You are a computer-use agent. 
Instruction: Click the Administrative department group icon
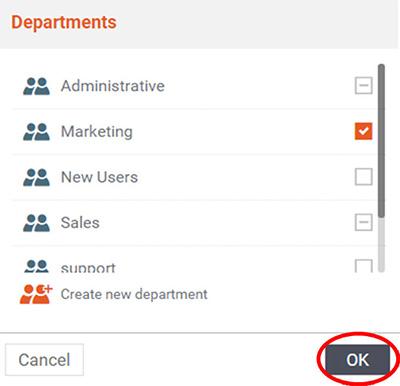click(36, 86)
